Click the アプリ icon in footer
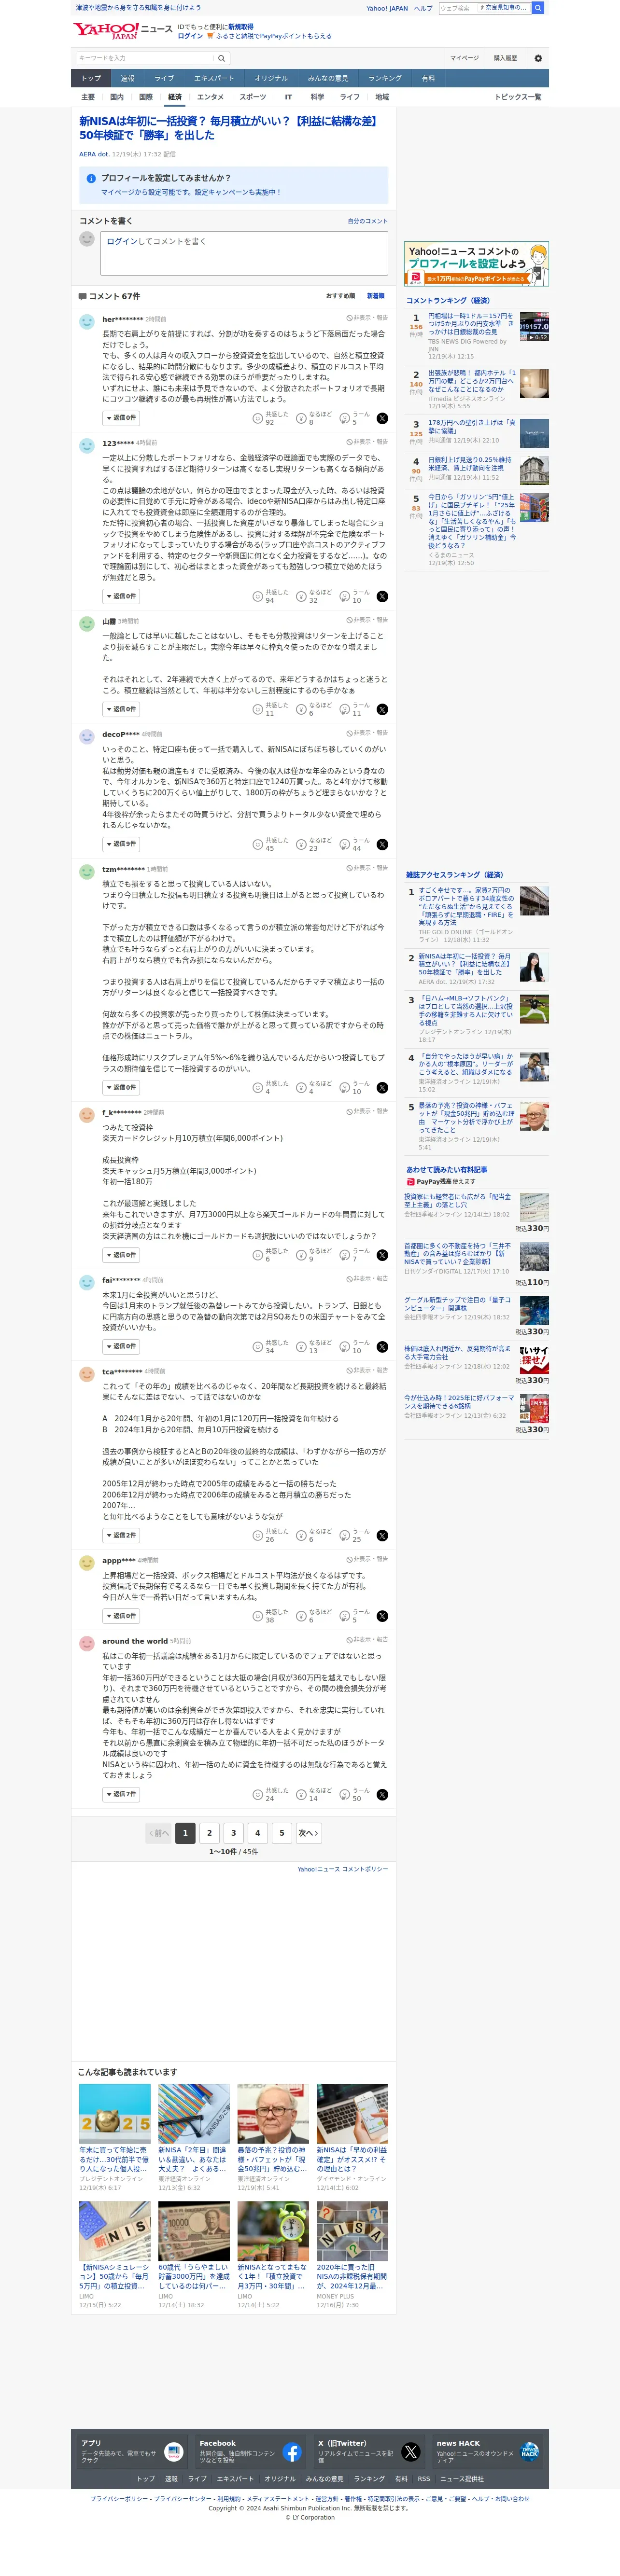 coord(173,2452)
